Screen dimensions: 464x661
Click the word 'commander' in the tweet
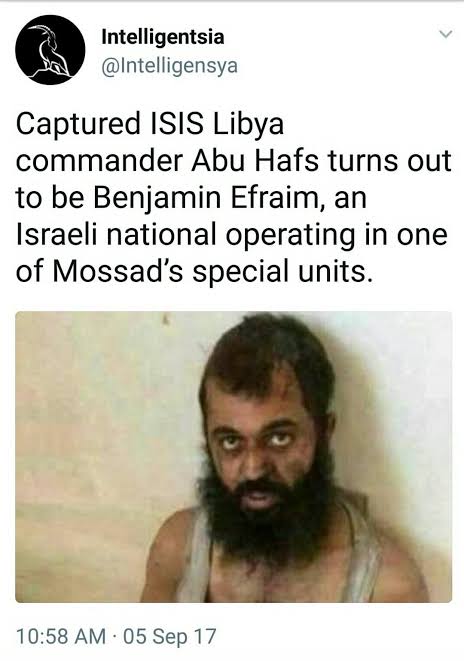pyautogui.click(x=99, y=161)
